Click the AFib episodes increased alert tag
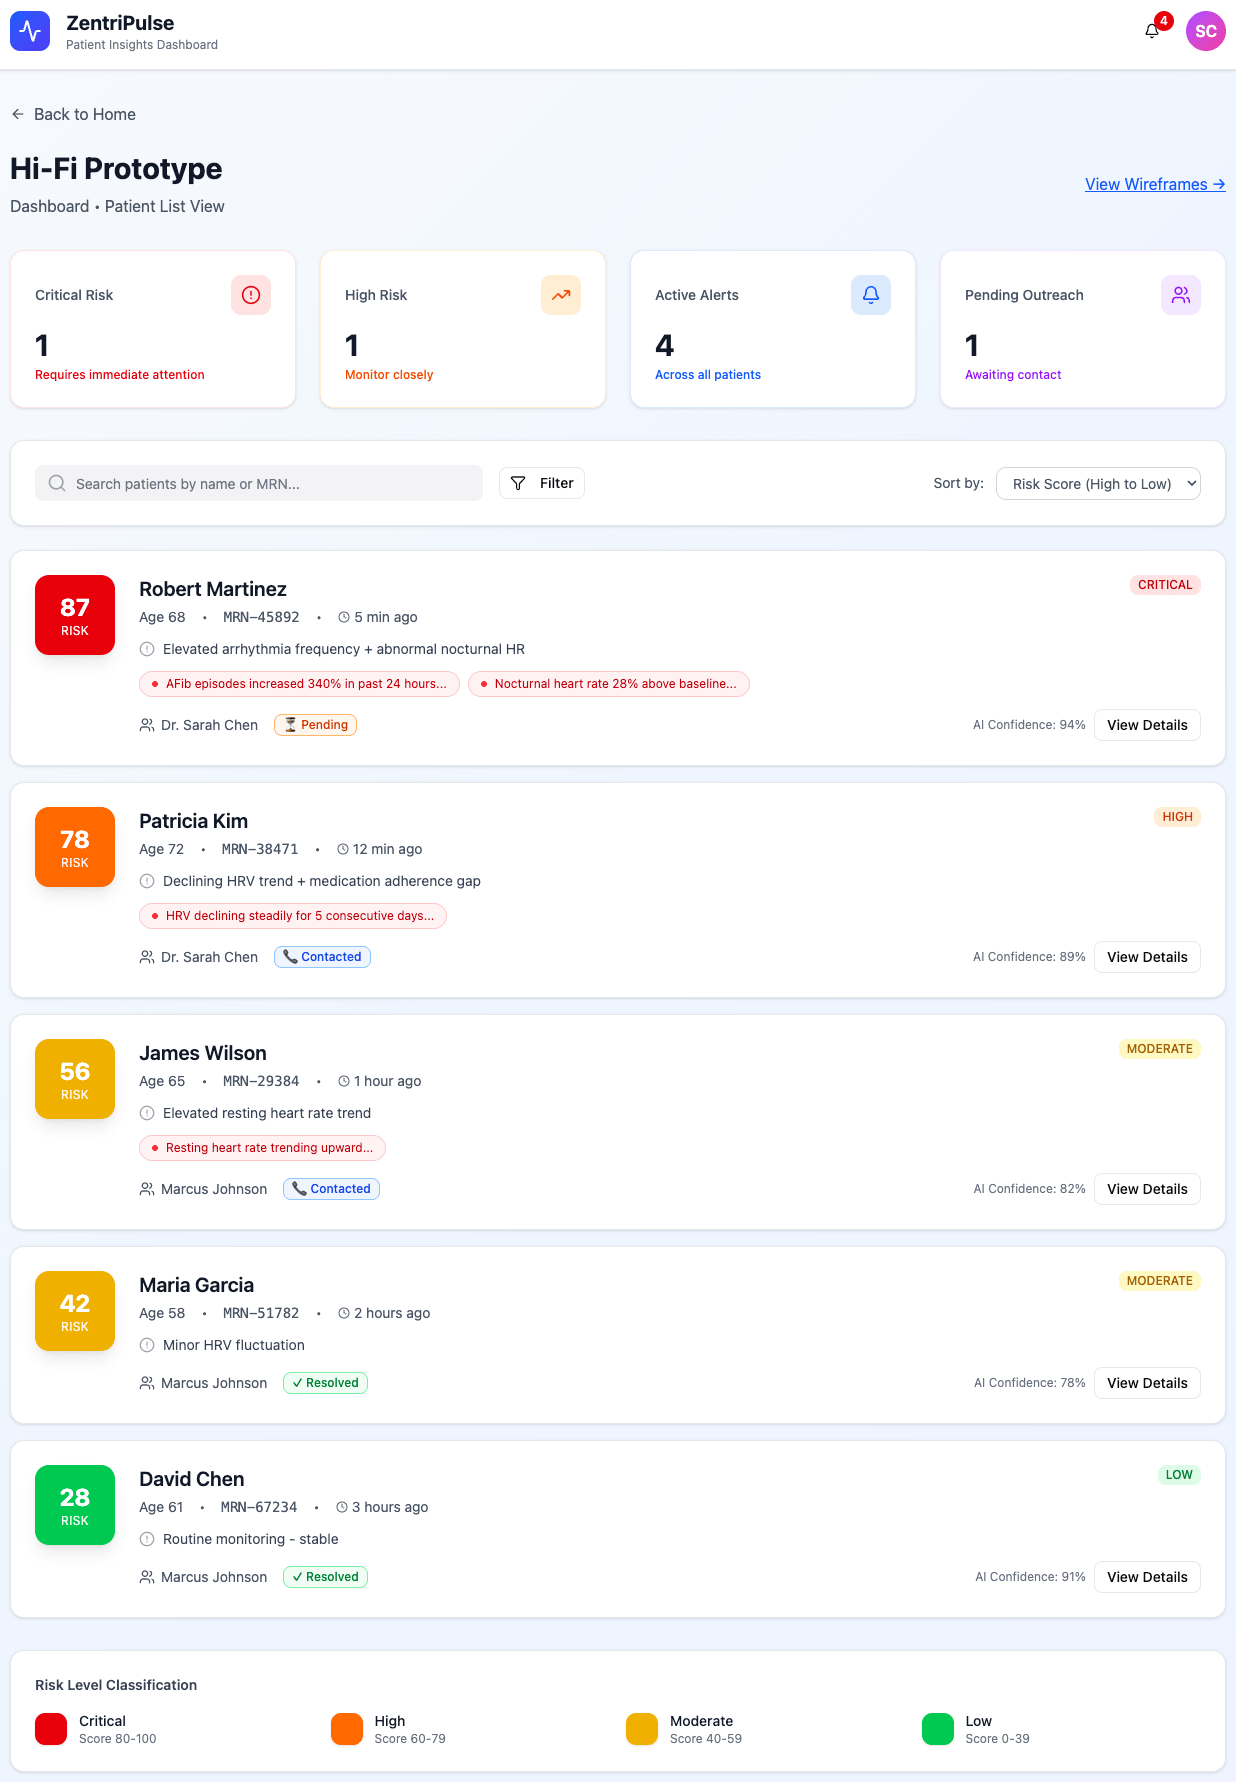This screenshot has height=1782, width=1236. click(299, 684)
